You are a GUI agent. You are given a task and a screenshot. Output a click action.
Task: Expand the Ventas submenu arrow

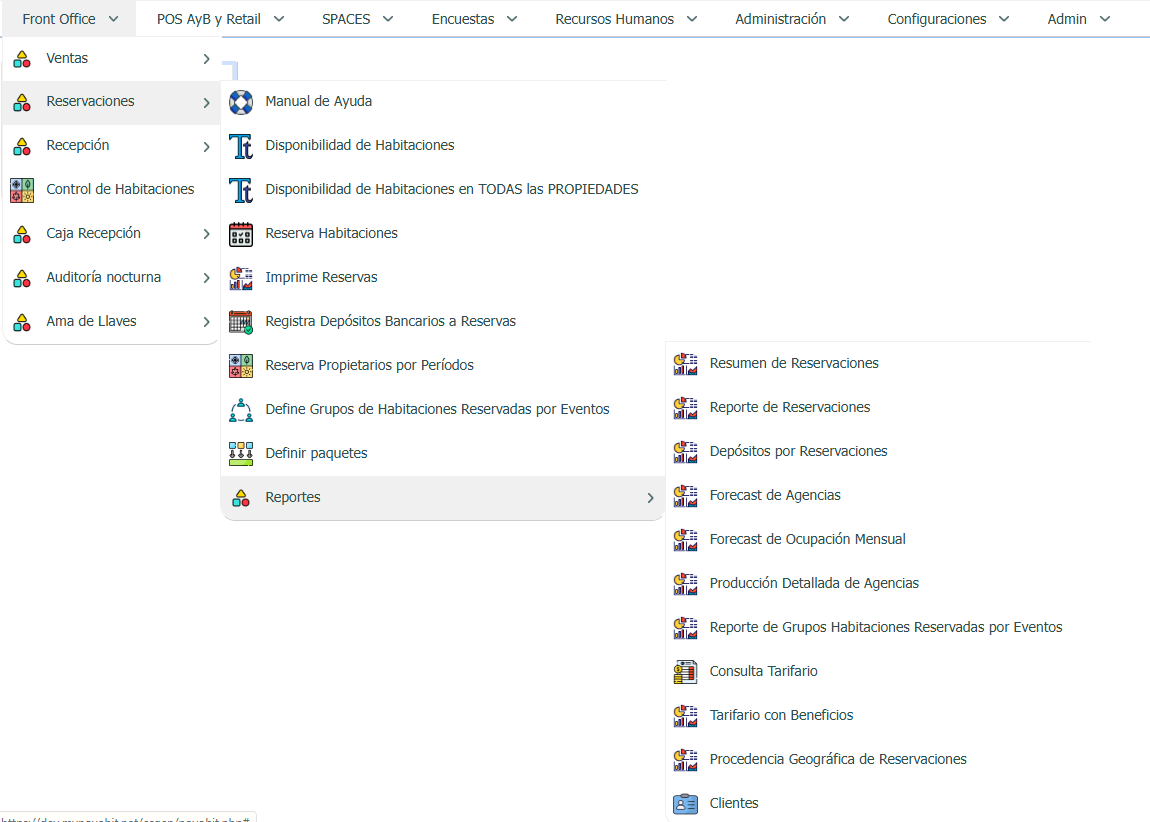coord(206,59)
